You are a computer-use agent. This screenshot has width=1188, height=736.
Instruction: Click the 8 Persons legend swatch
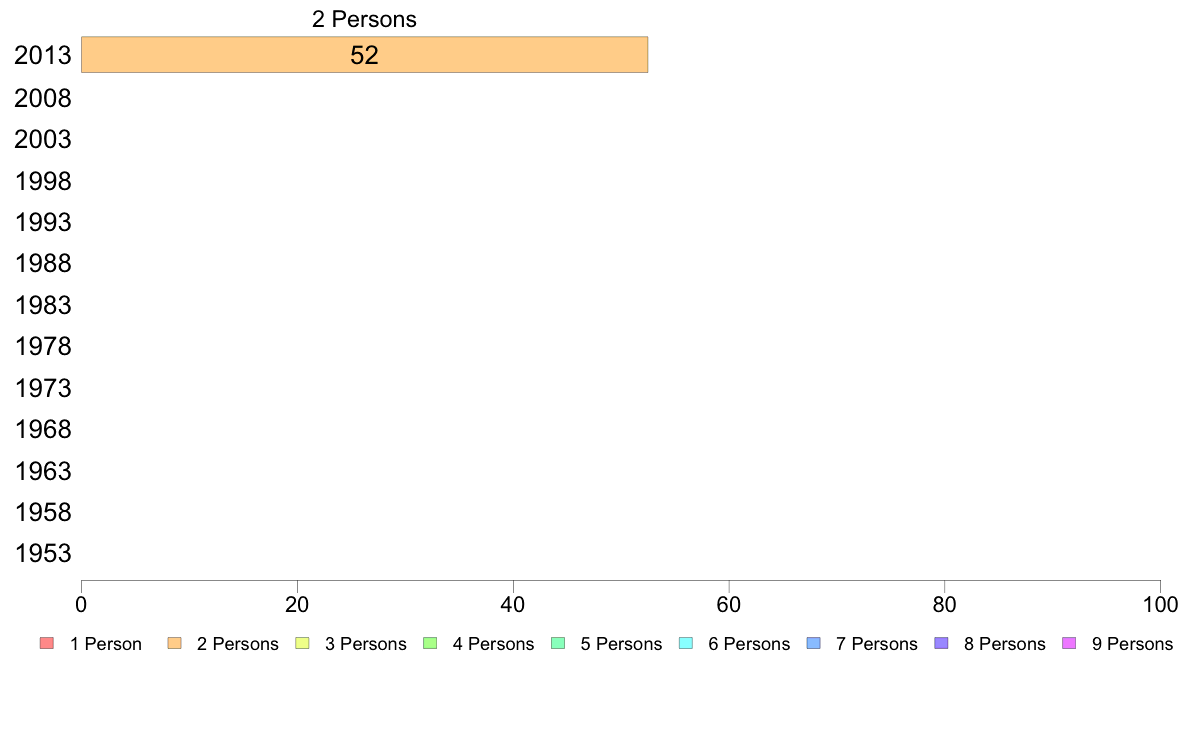tap(942, 644)
